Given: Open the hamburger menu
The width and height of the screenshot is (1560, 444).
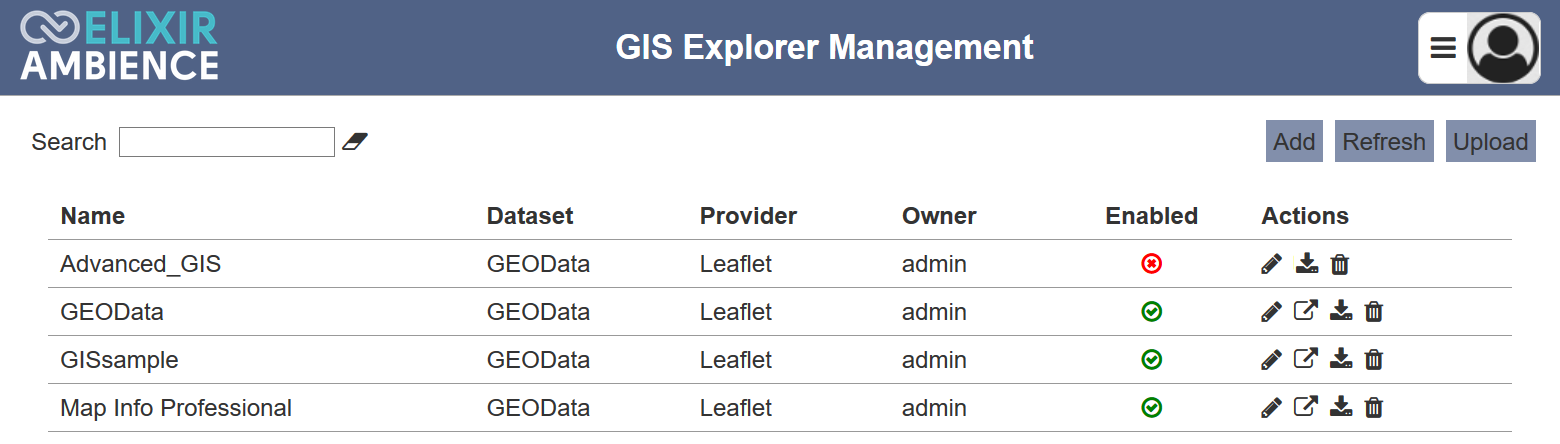Looking at the screenshot, I should pyautogui.click(x=1443, y=48).
